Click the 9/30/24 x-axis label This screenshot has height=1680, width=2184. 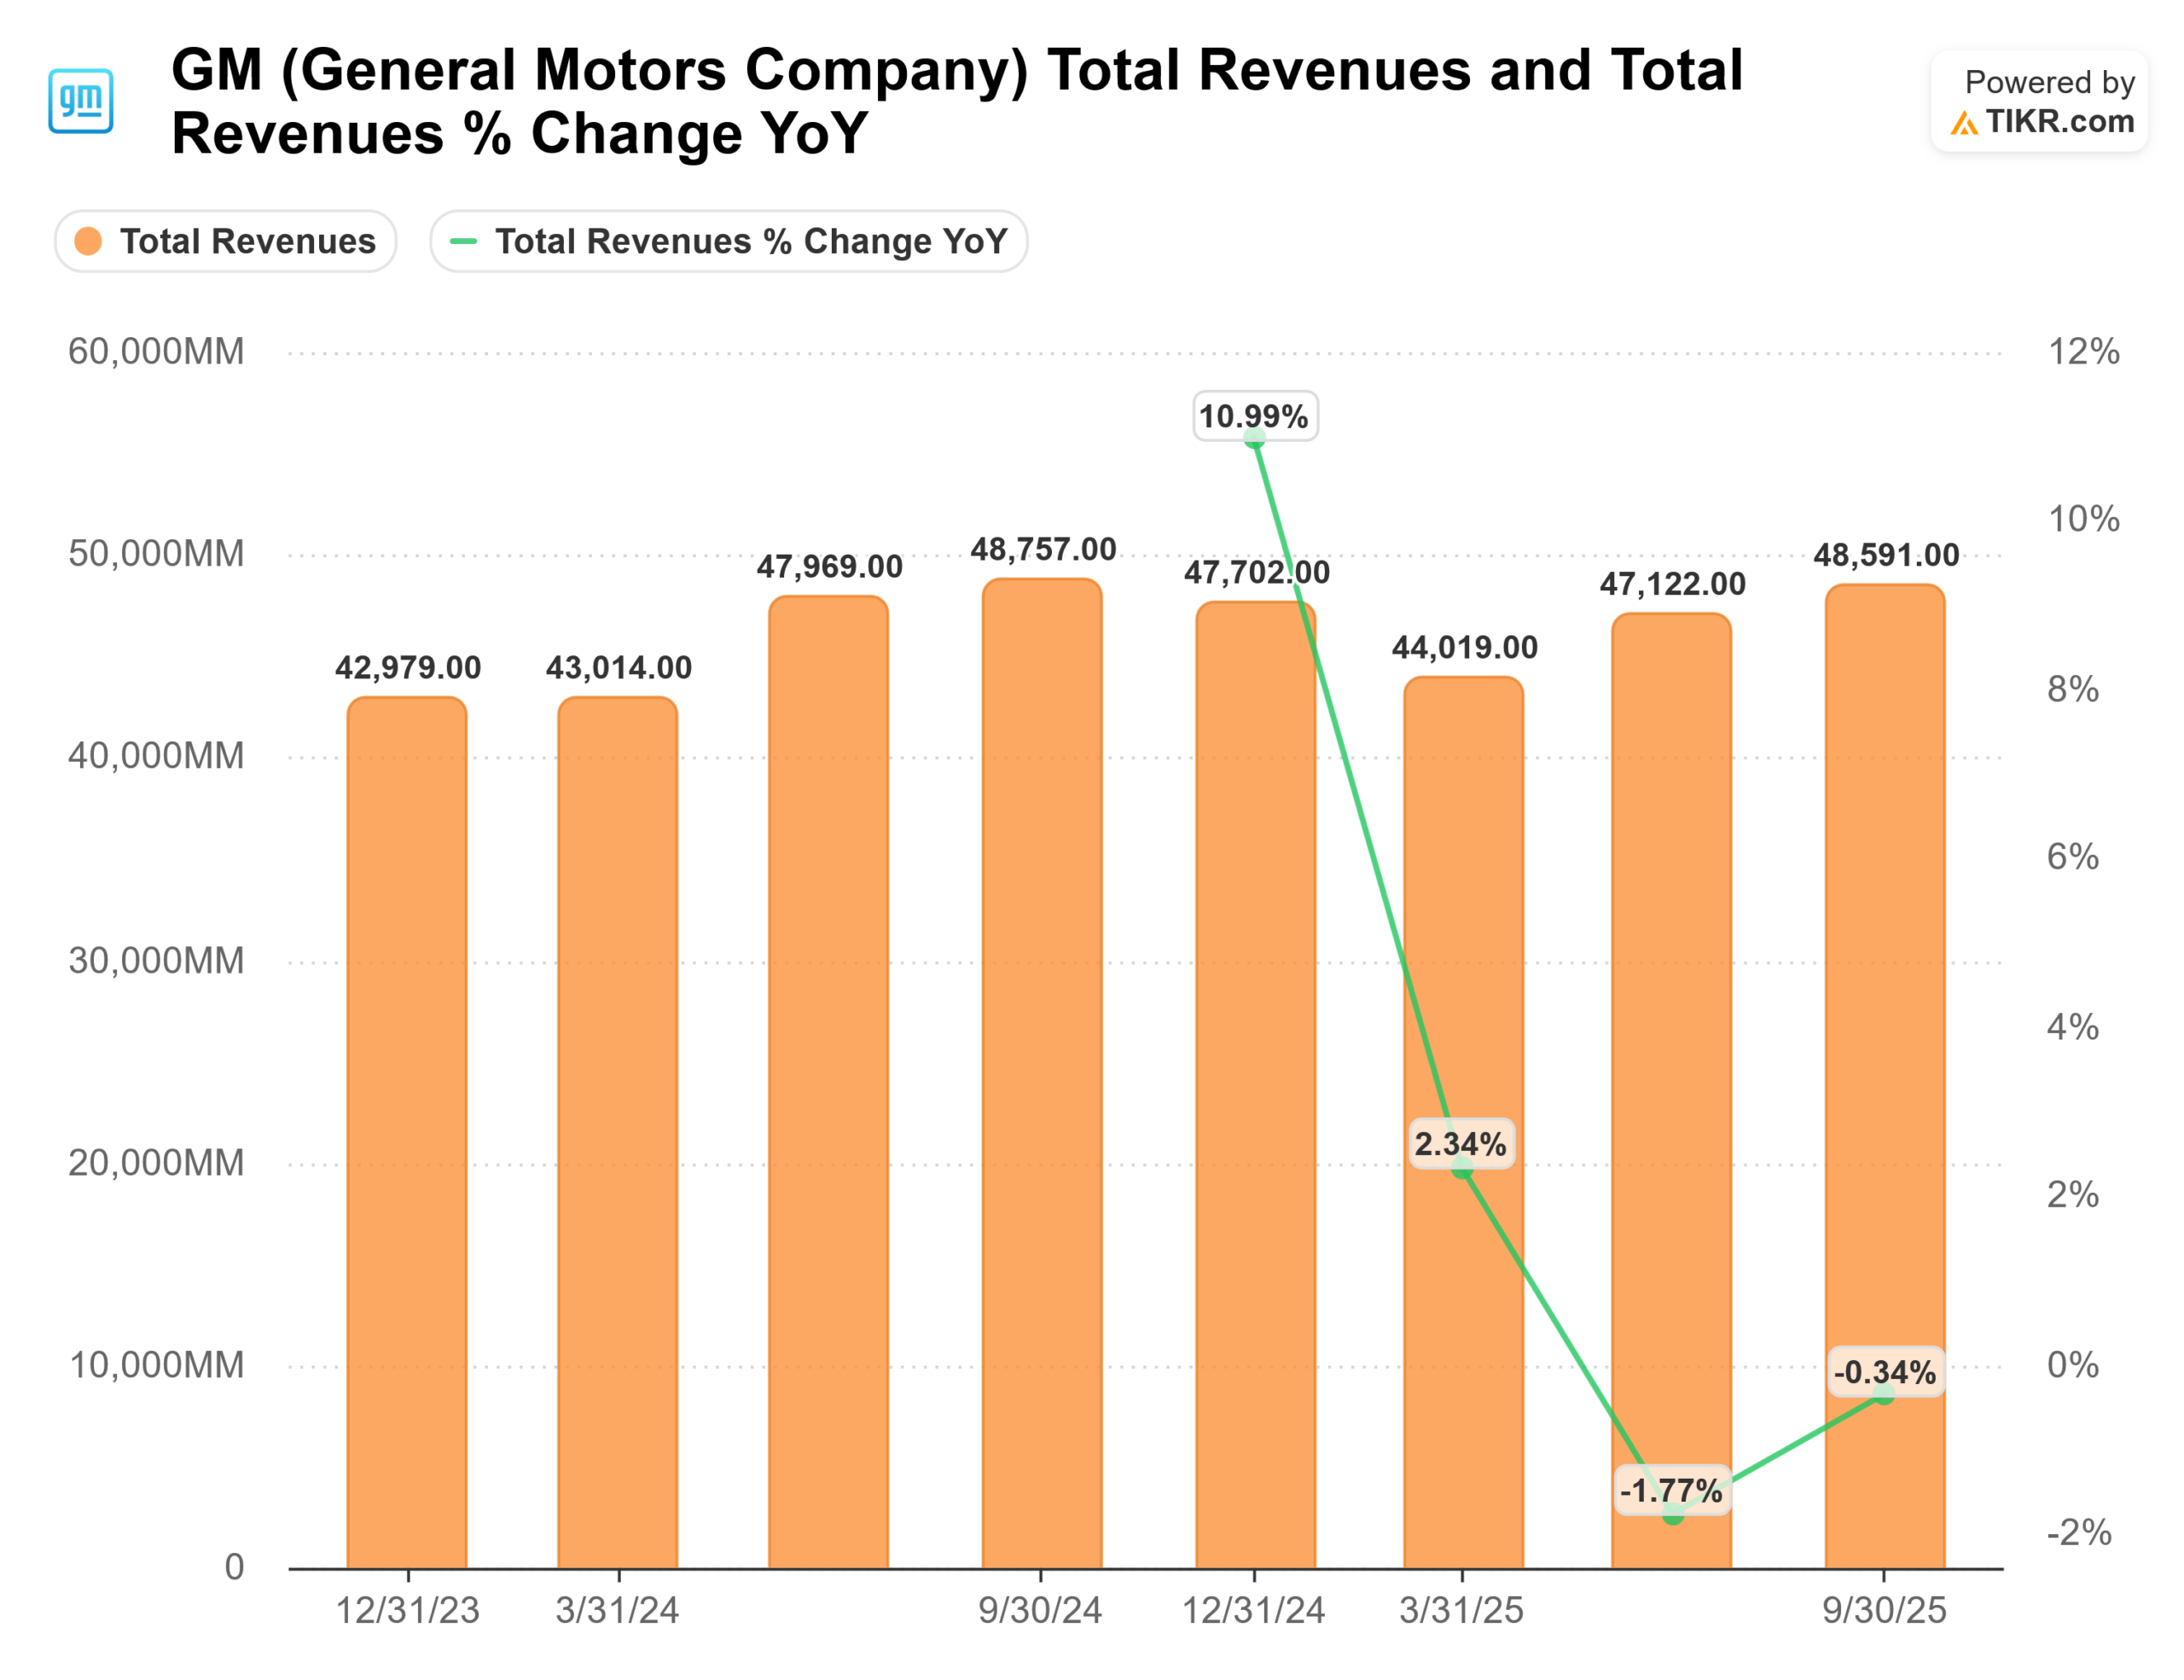pyautogui.click(x=1040, y=1610)
